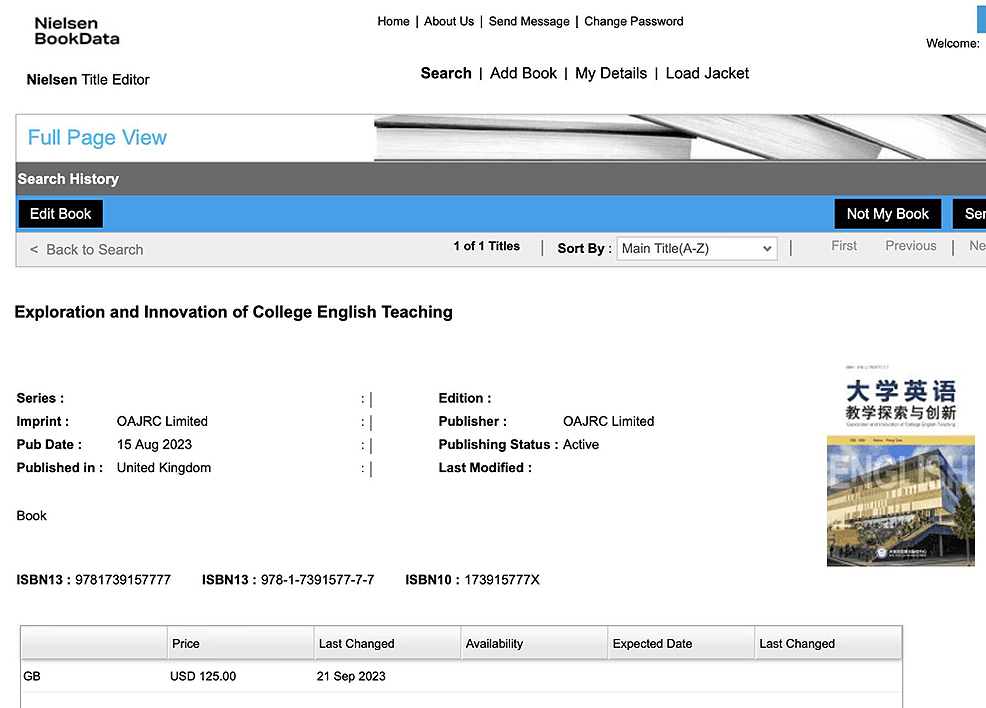The height and width of the screenshot is (708, 986).
Task: Click the Nielsen BookData logo
Action: pos(77,31)
